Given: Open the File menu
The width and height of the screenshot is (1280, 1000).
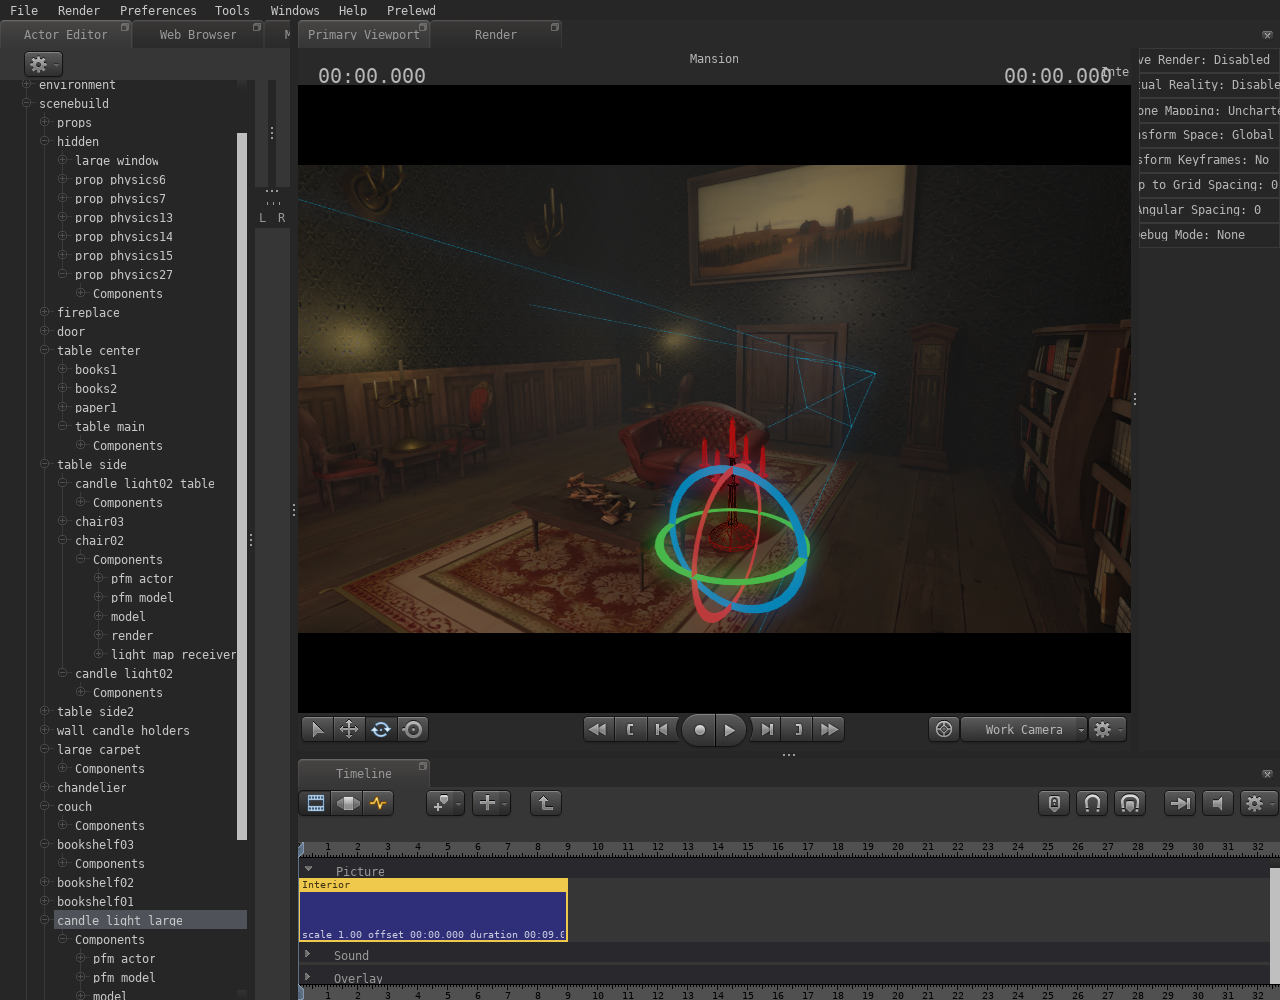Looking at the screenshot, I should point(24,10).
